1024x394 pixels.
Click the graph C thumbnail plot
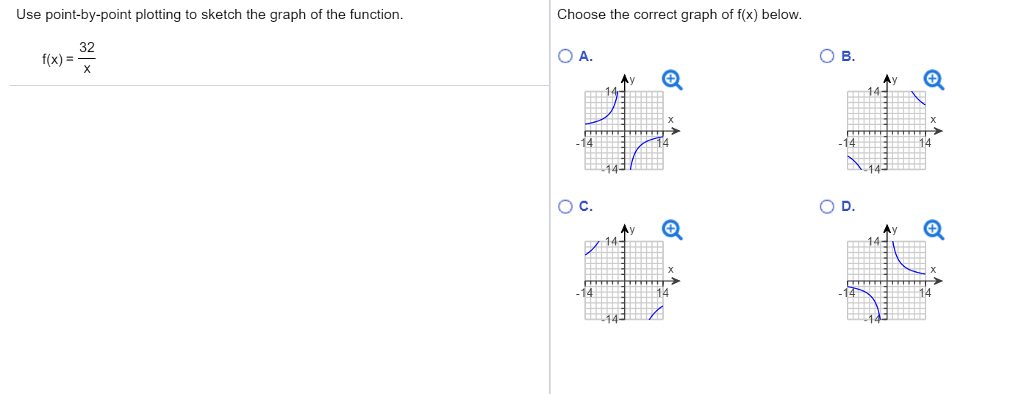pos(627,276)
